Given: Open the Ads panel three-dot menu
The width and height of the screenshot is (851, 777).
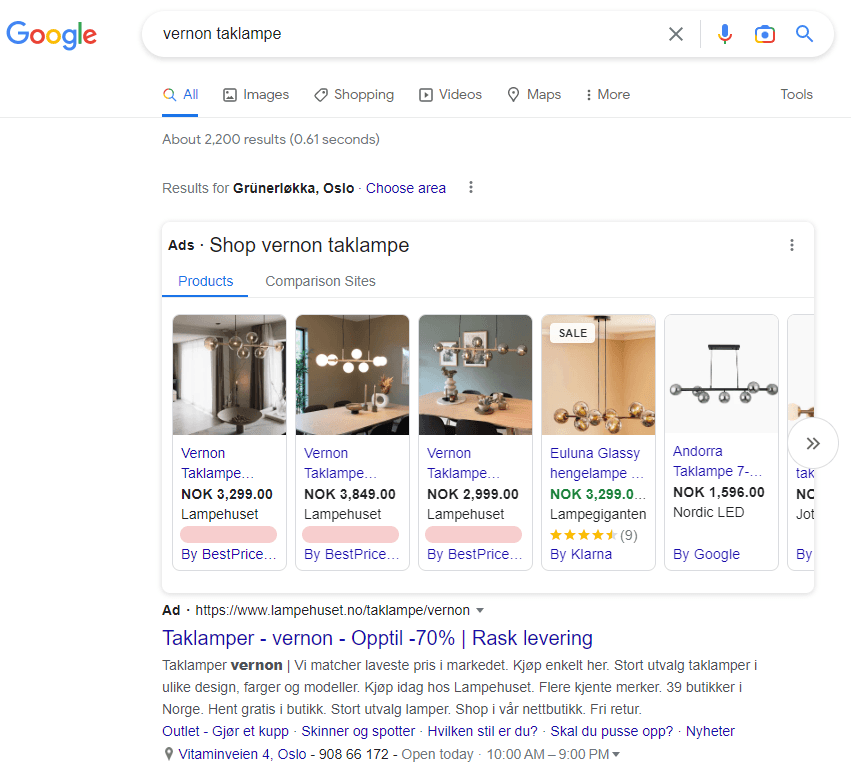Looking at the screenshot, I should click(x=792, y=245).
